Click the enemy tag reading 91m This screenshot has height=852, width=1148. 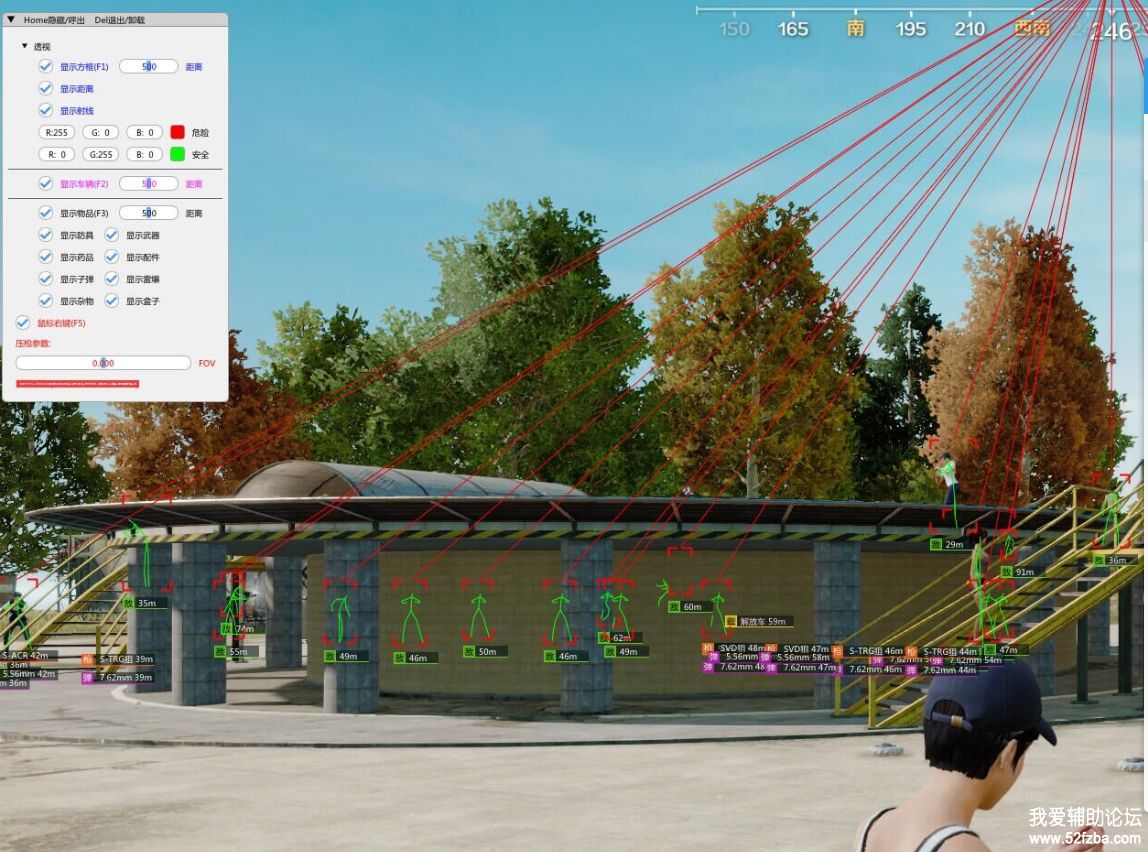(1023, 572)
